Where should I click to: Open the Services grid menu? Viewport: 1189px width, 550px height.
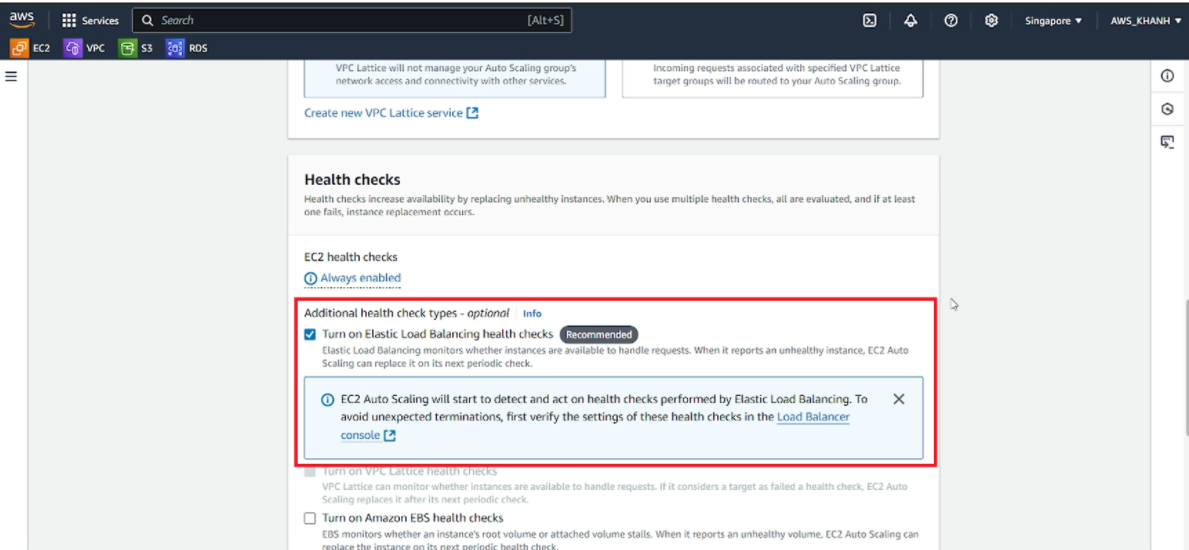90,20
